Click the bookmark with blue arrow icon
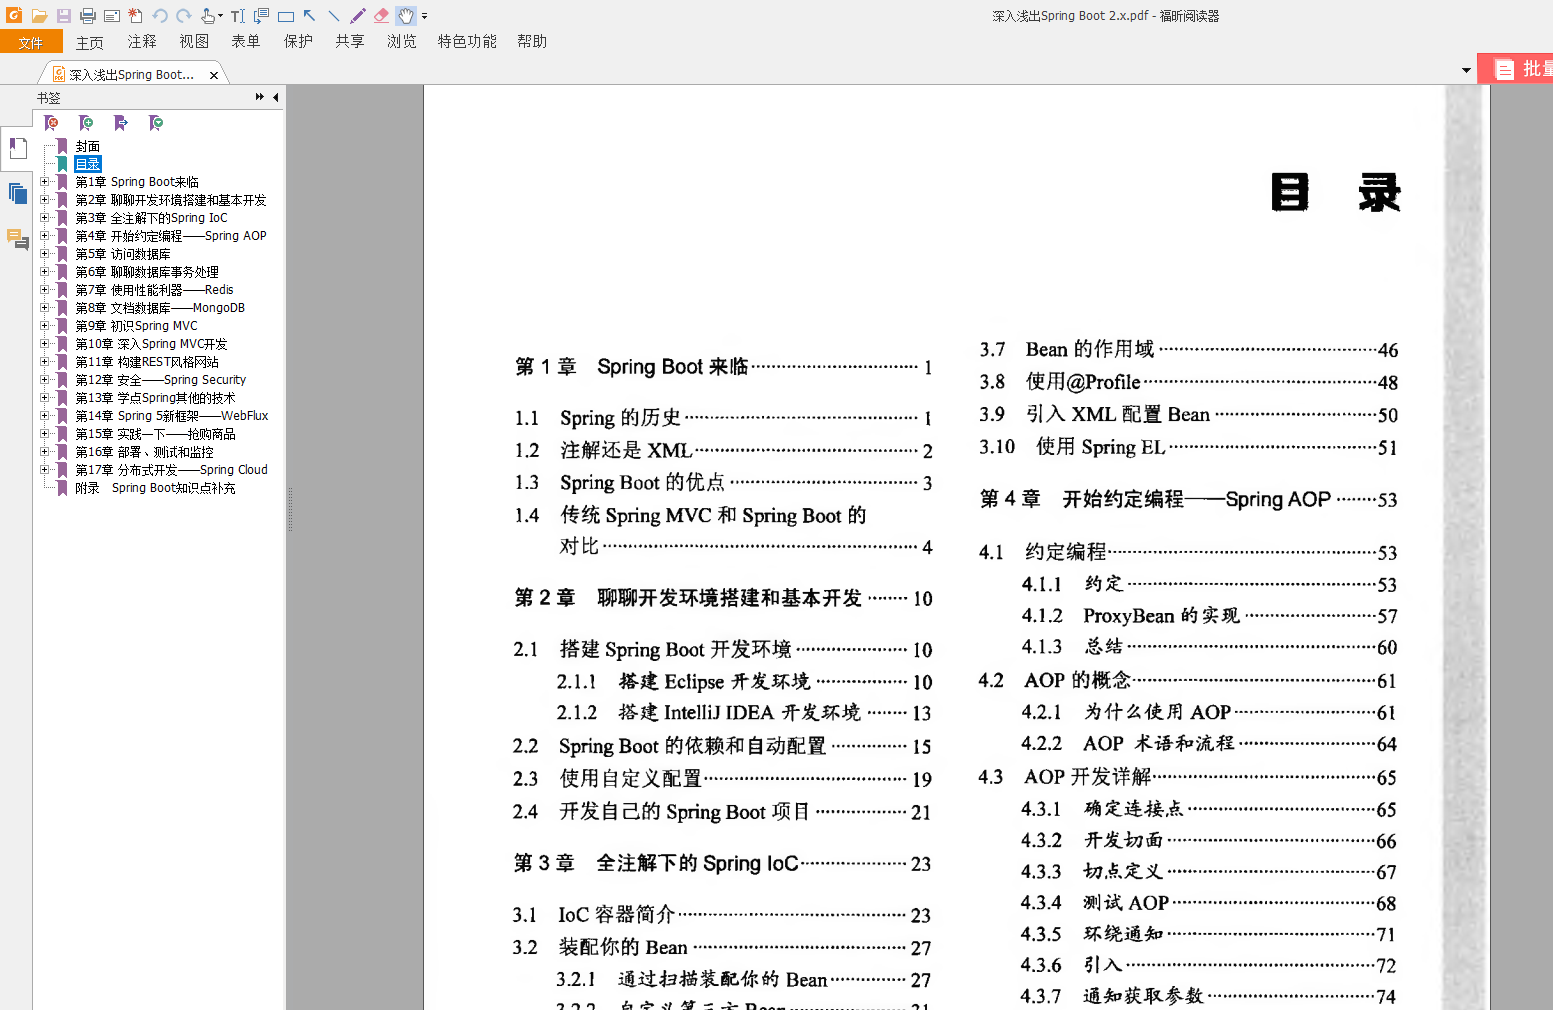 121,123
